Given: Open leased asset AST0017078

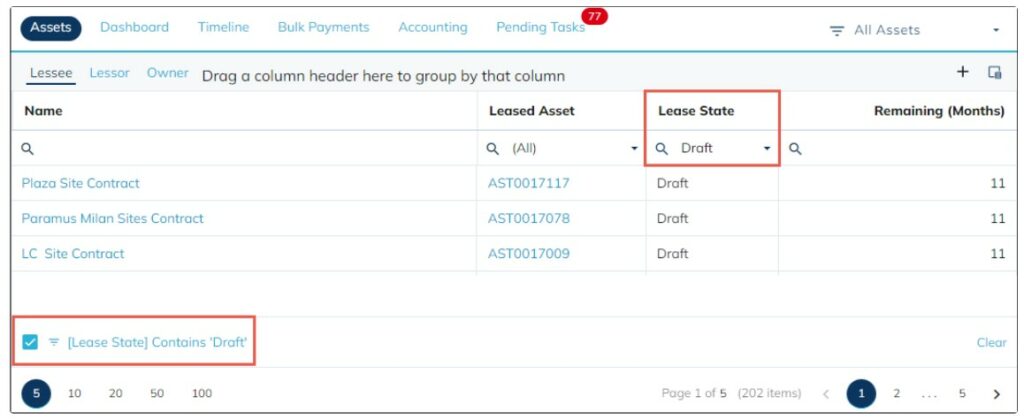Looking at the screenshot, I should point(528,218).
